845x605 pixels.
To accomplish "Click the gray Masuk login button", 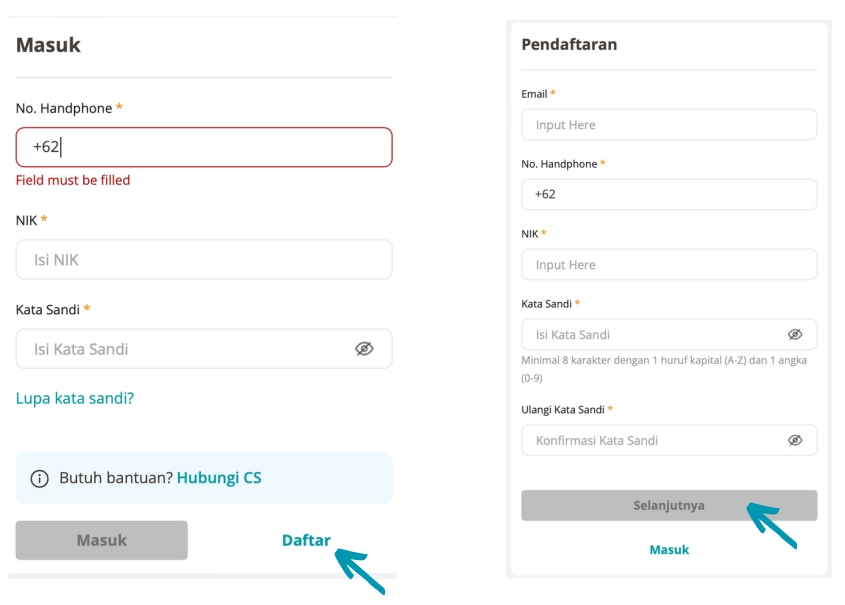I will pos(102,540).
